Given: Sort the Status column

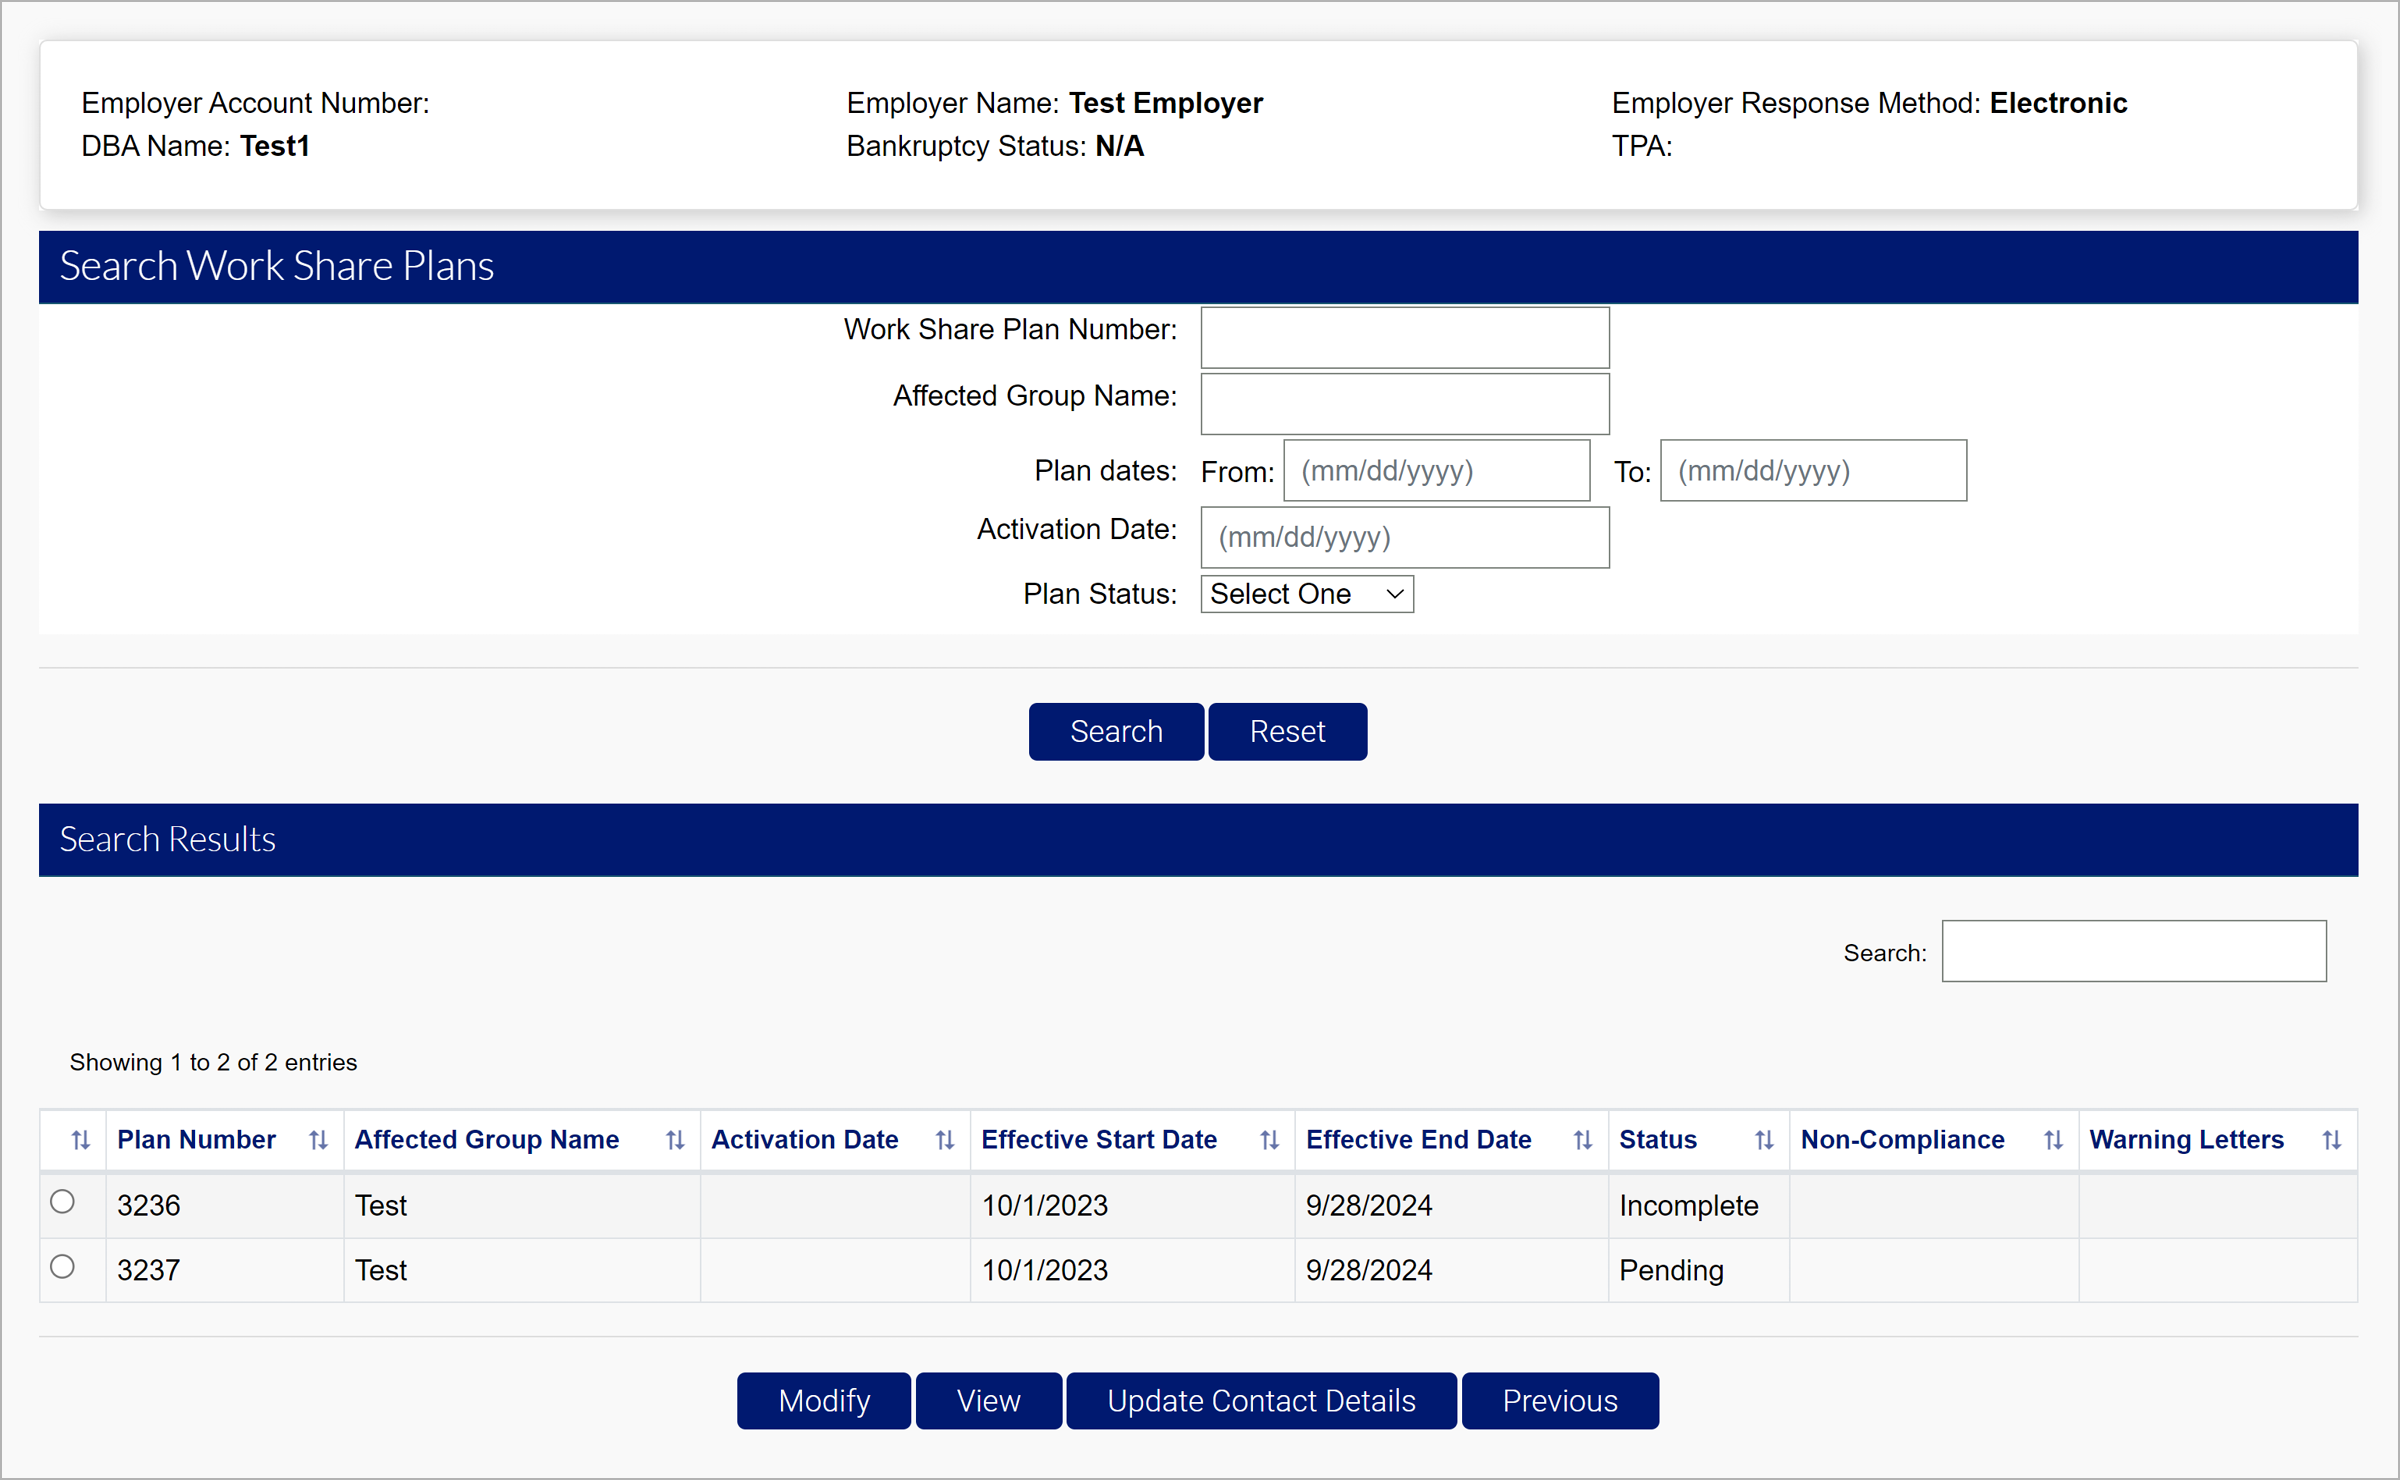Looking at the screenshot, I should coord(1764,1139).
